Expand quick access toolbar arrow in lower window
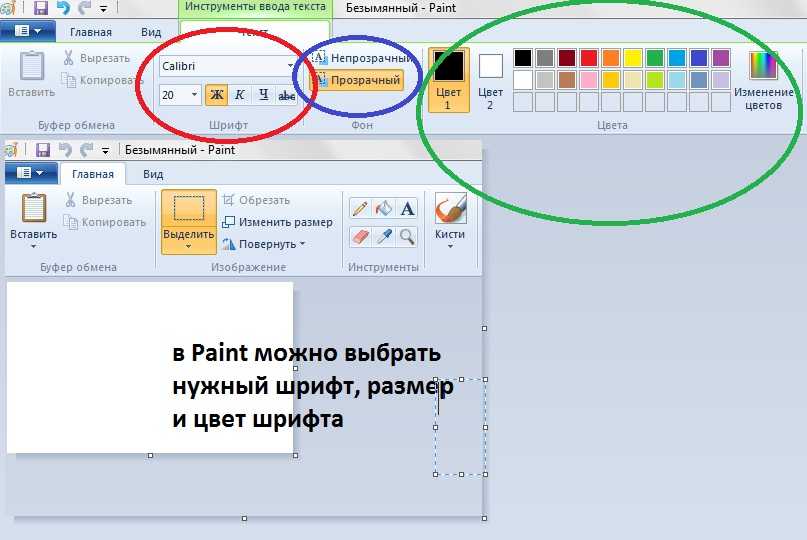Image resolution: width=807 pixels, height=540 pixels. [x=105, y=151]
